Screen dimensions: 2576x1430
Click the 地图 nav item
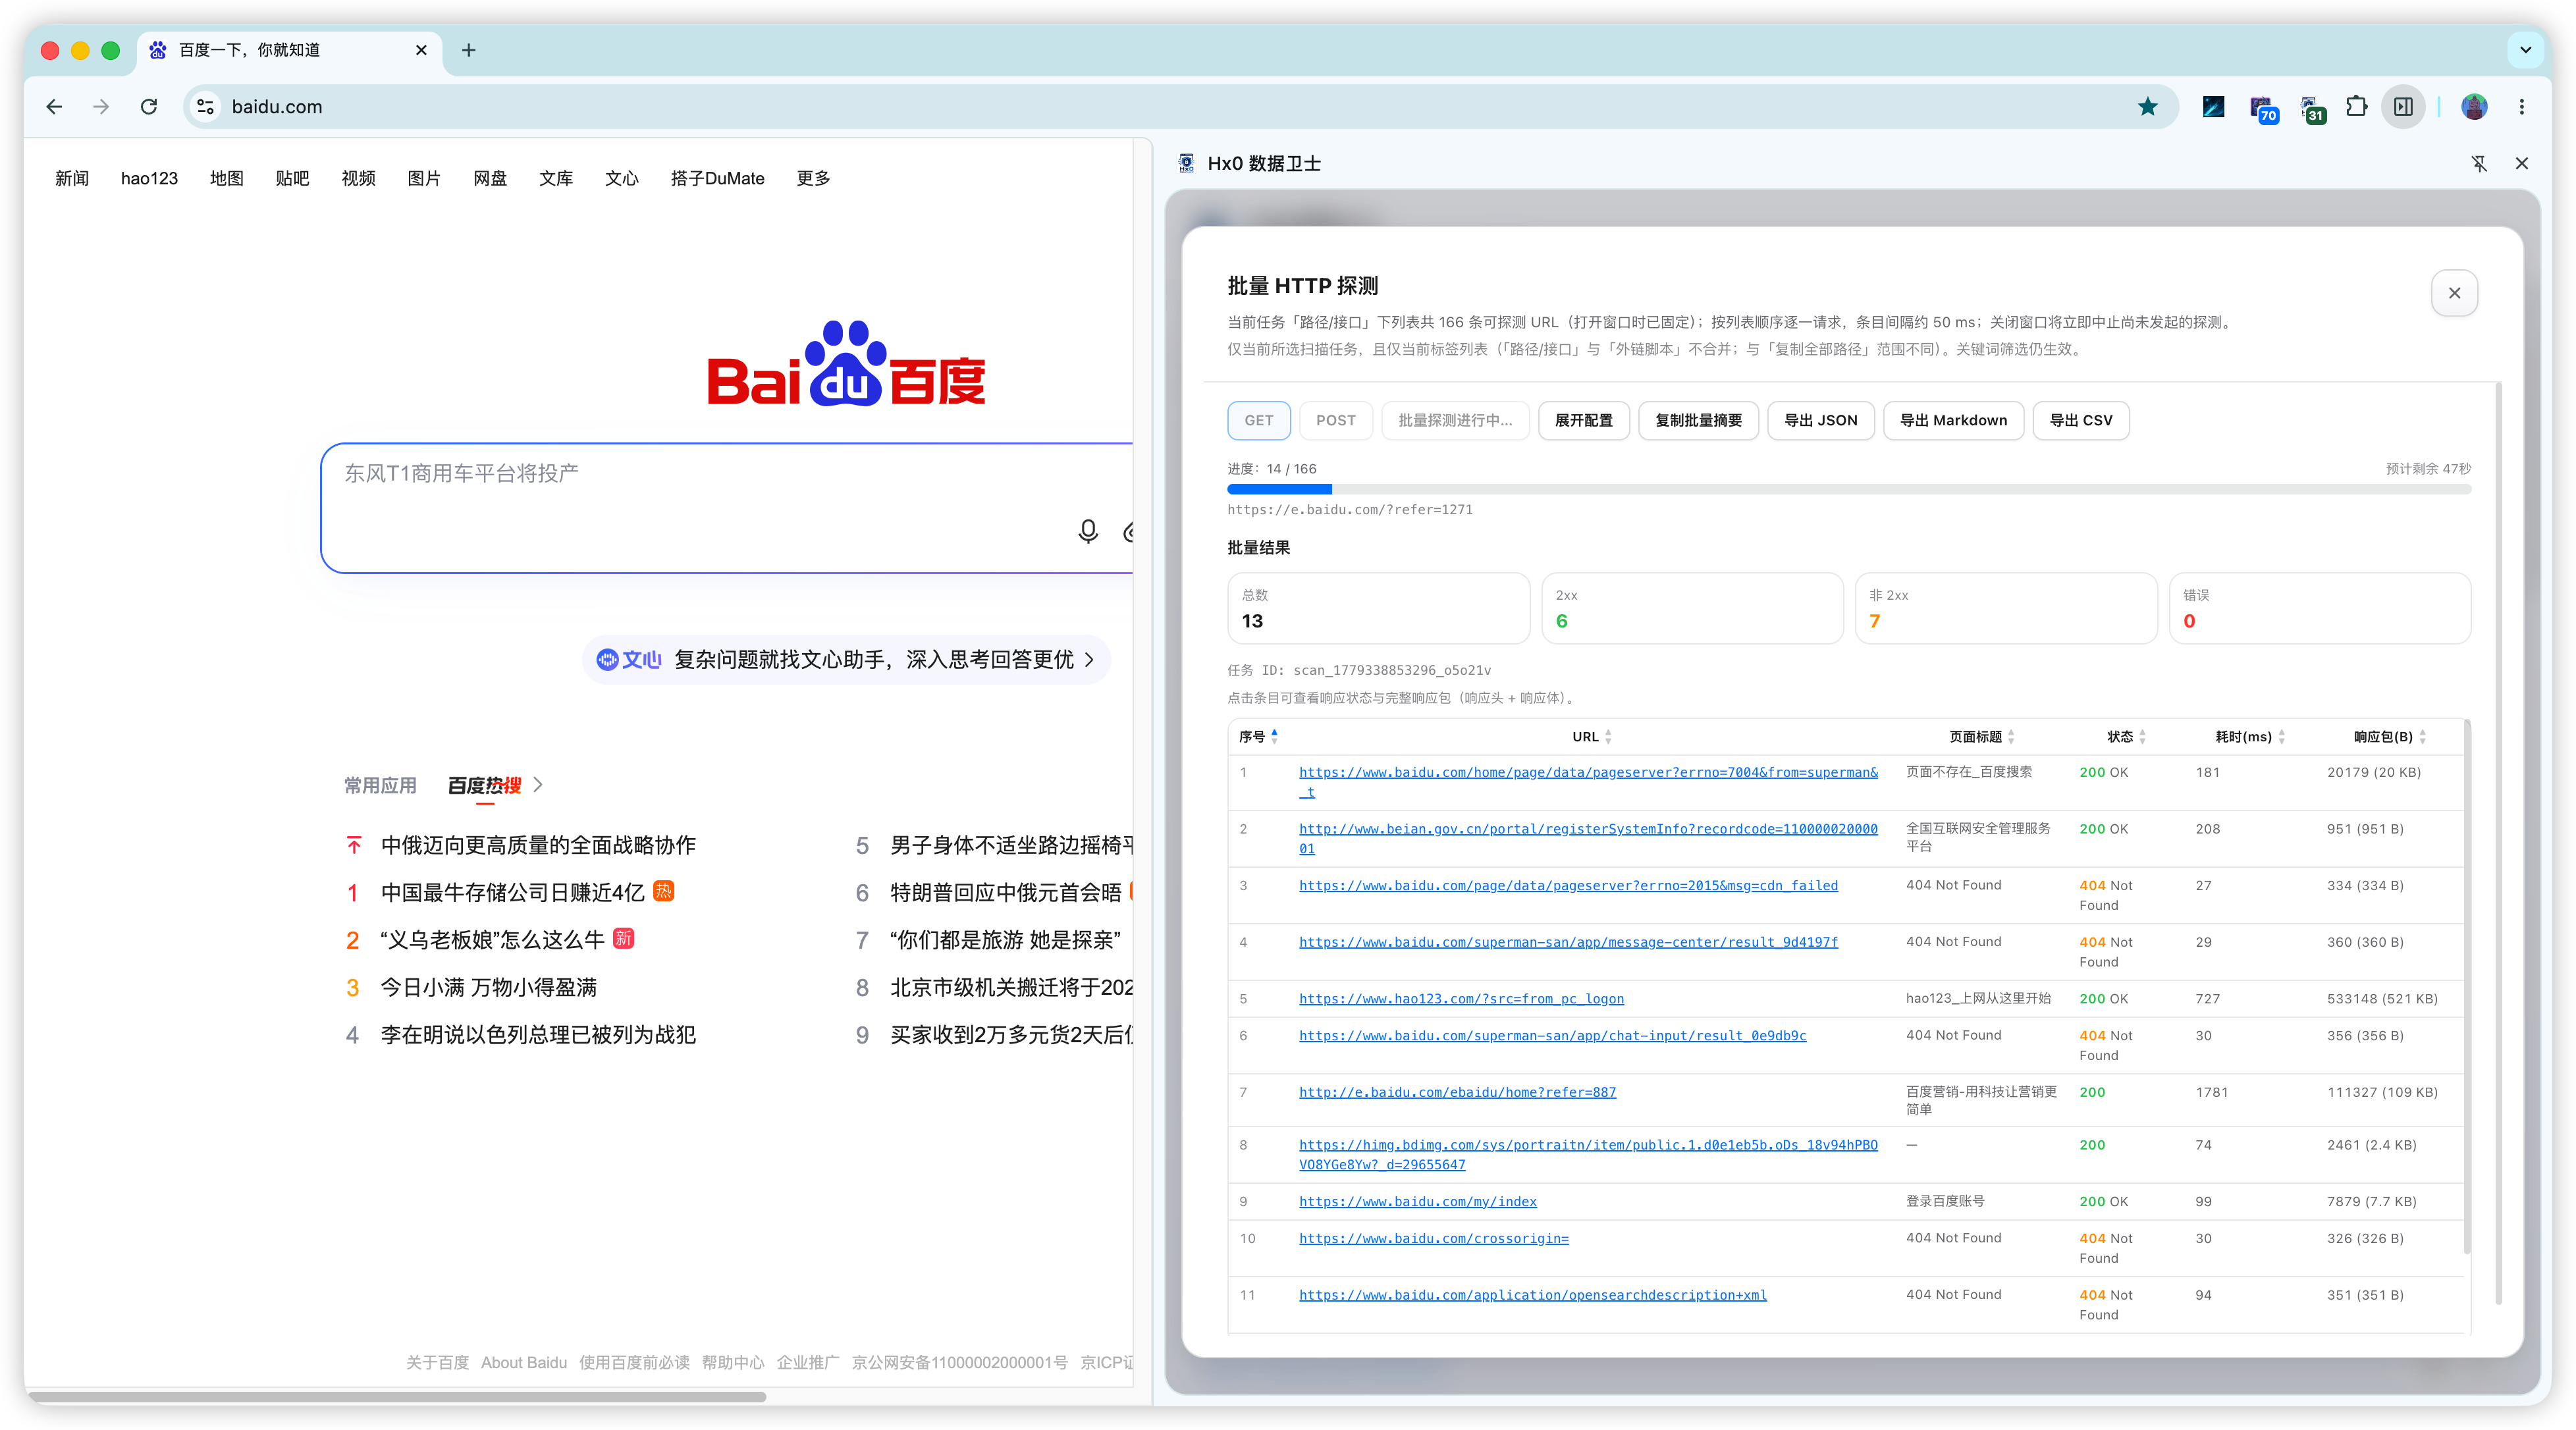pos(227,178)
